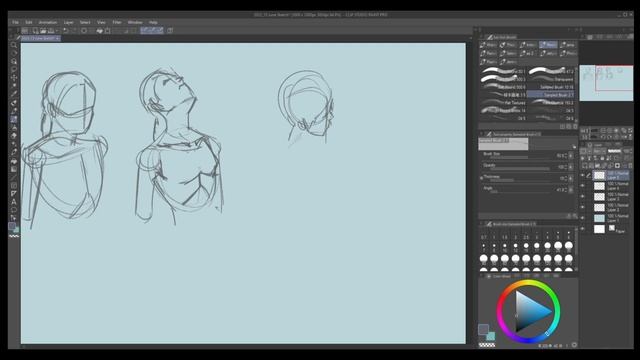640x360 pixels.
Task: Open the Layer menu
Action: point(68,22)
